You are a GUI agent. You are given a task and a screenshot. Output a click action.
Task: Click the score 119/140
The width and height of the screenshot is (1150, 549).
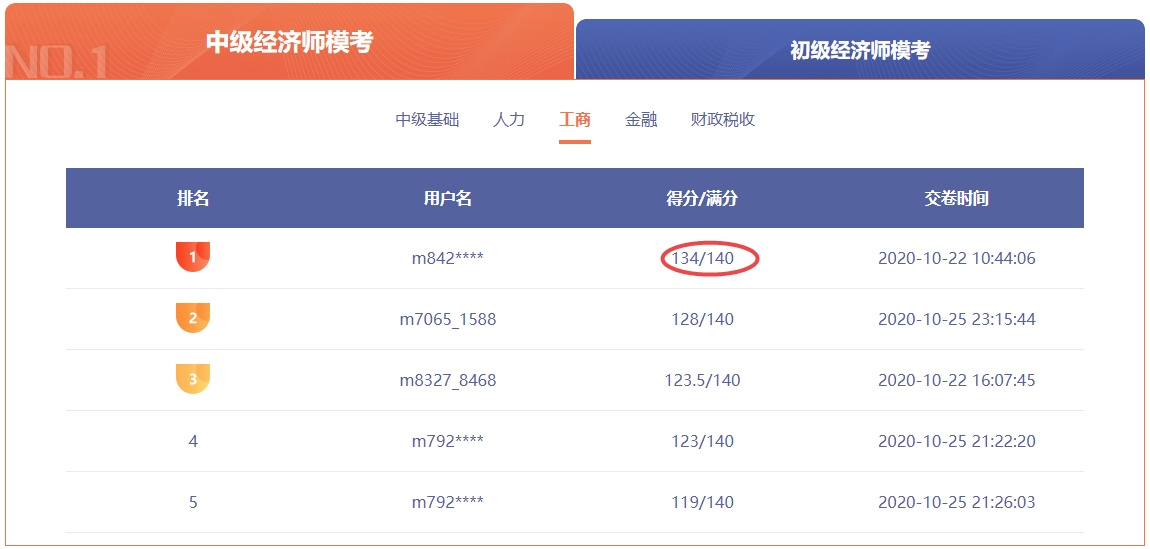(x=703, y=502)
